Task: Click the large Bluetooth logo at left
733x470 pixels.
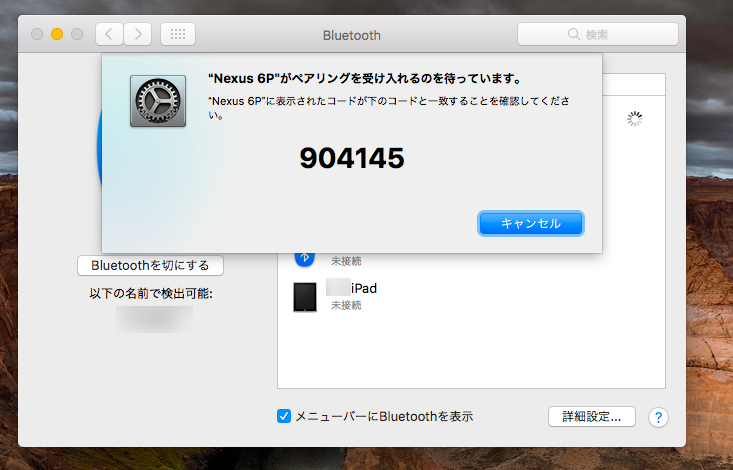Action: point(99,150)
